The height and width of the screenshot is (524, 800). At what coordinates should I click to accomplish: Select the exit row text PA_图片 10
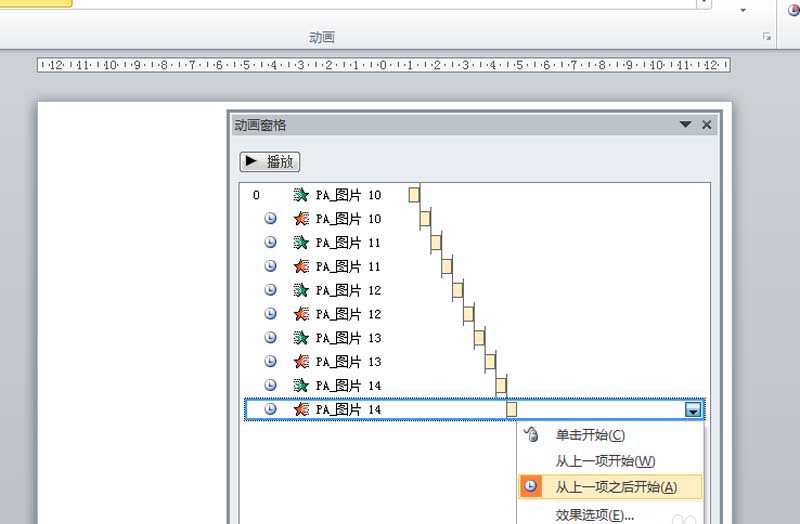348,219
